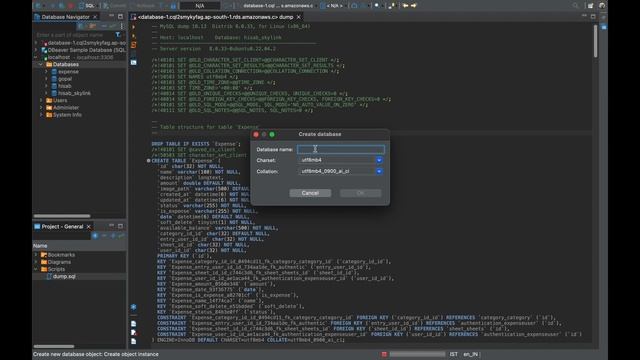This screenshot has height=360, width=640.
Task: Click the en_IN locale in status bar
Action: click(x=470, y=354)
